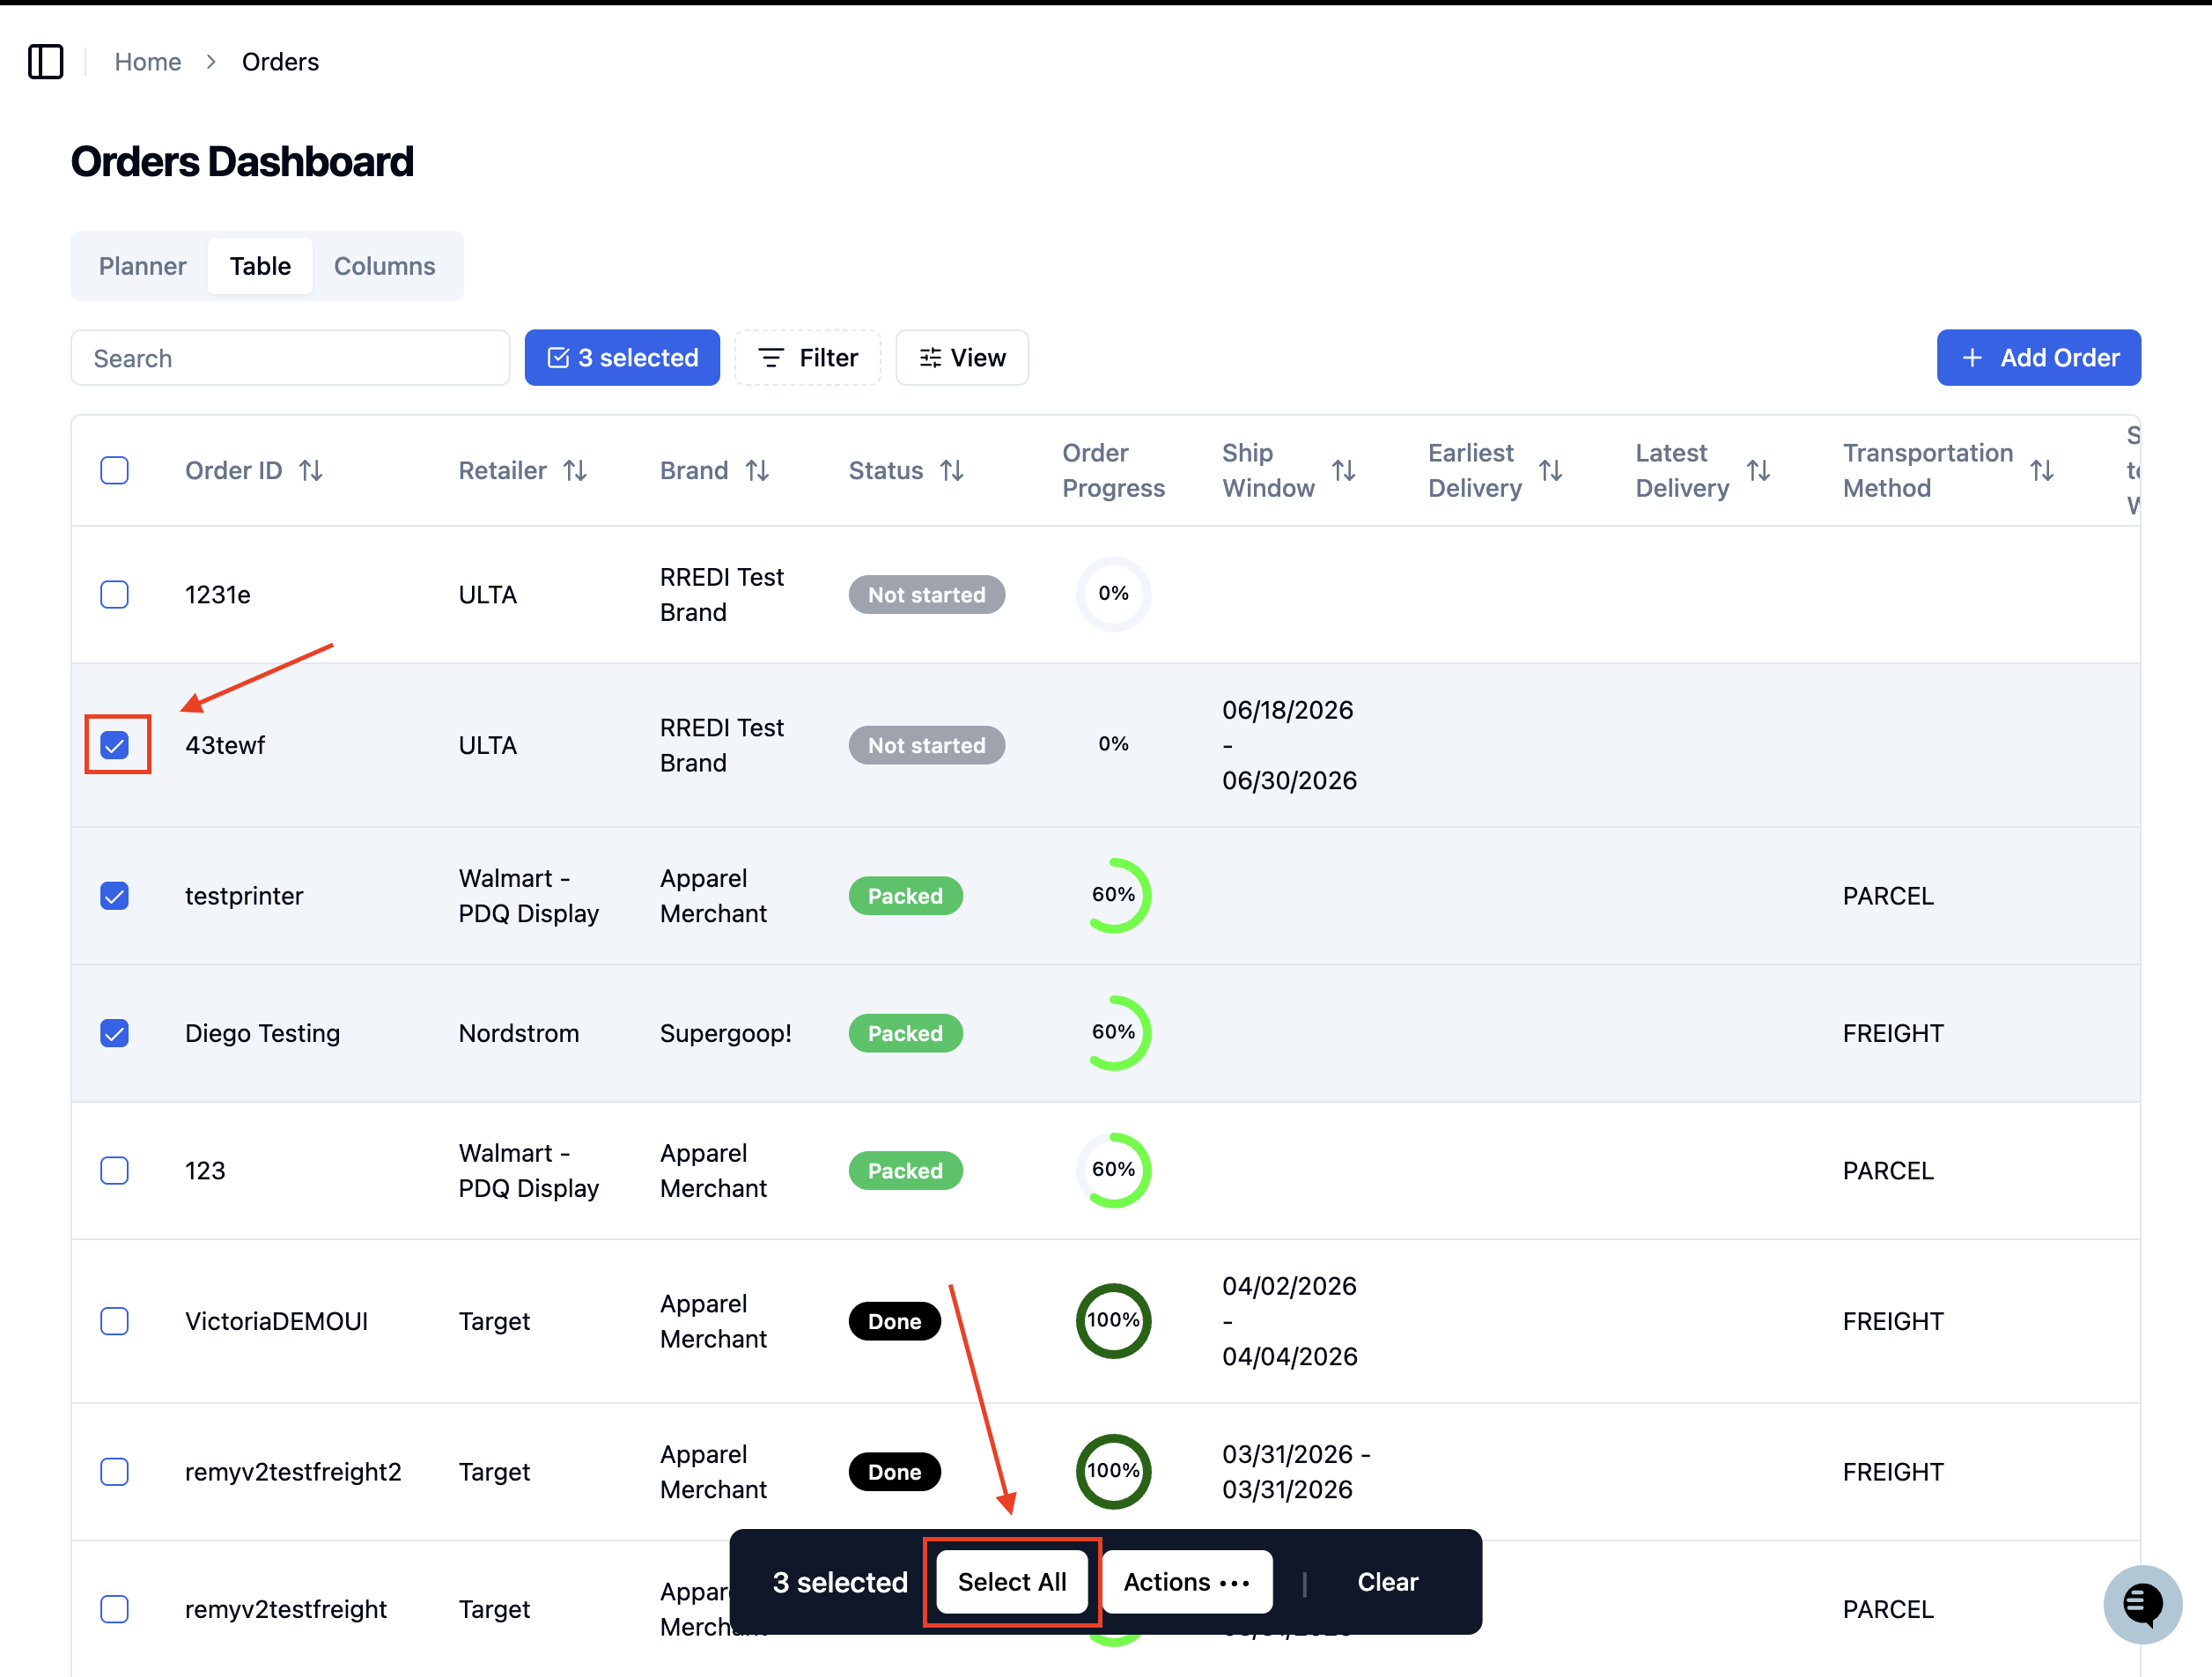2212x1677 pixels.
Task: Check the box for order 1231e
Action: point(115,594)
